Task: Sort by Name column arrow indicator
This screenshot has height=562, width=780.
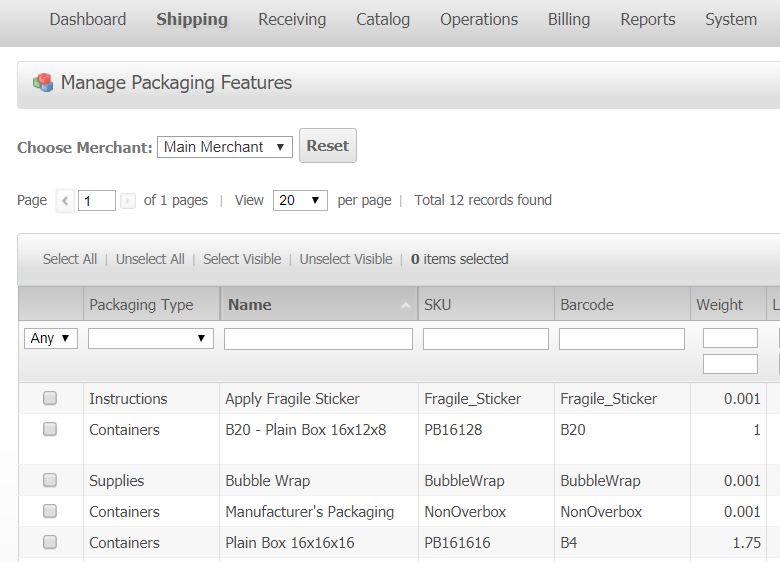Action: coord(405,305)
